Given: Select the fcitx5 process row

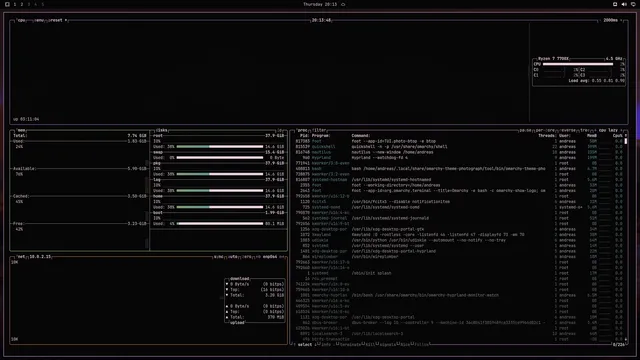Looking at the screenshot, I should point(459,202).
